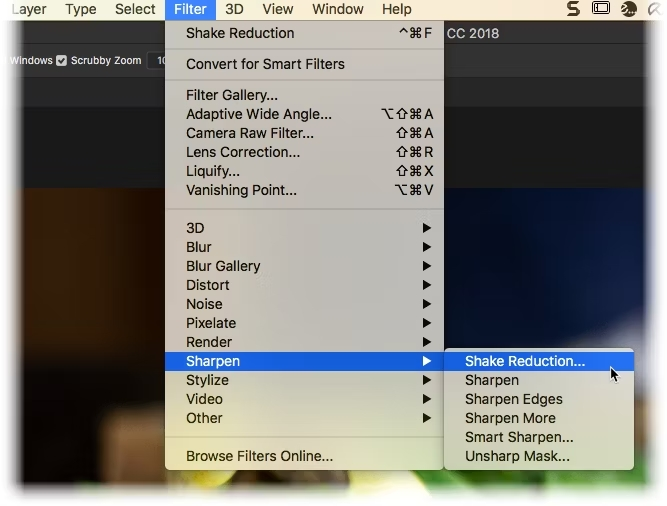The image size is (667, 506).
Task: Apply Sharpen Edges filter
Action: pyautogui.click(x=513, y=399)
